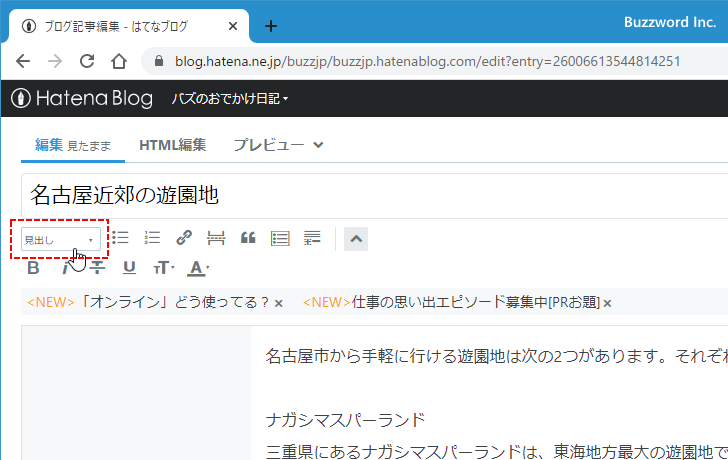
Task: Insert table of contents icon
Action: point(280,238)
